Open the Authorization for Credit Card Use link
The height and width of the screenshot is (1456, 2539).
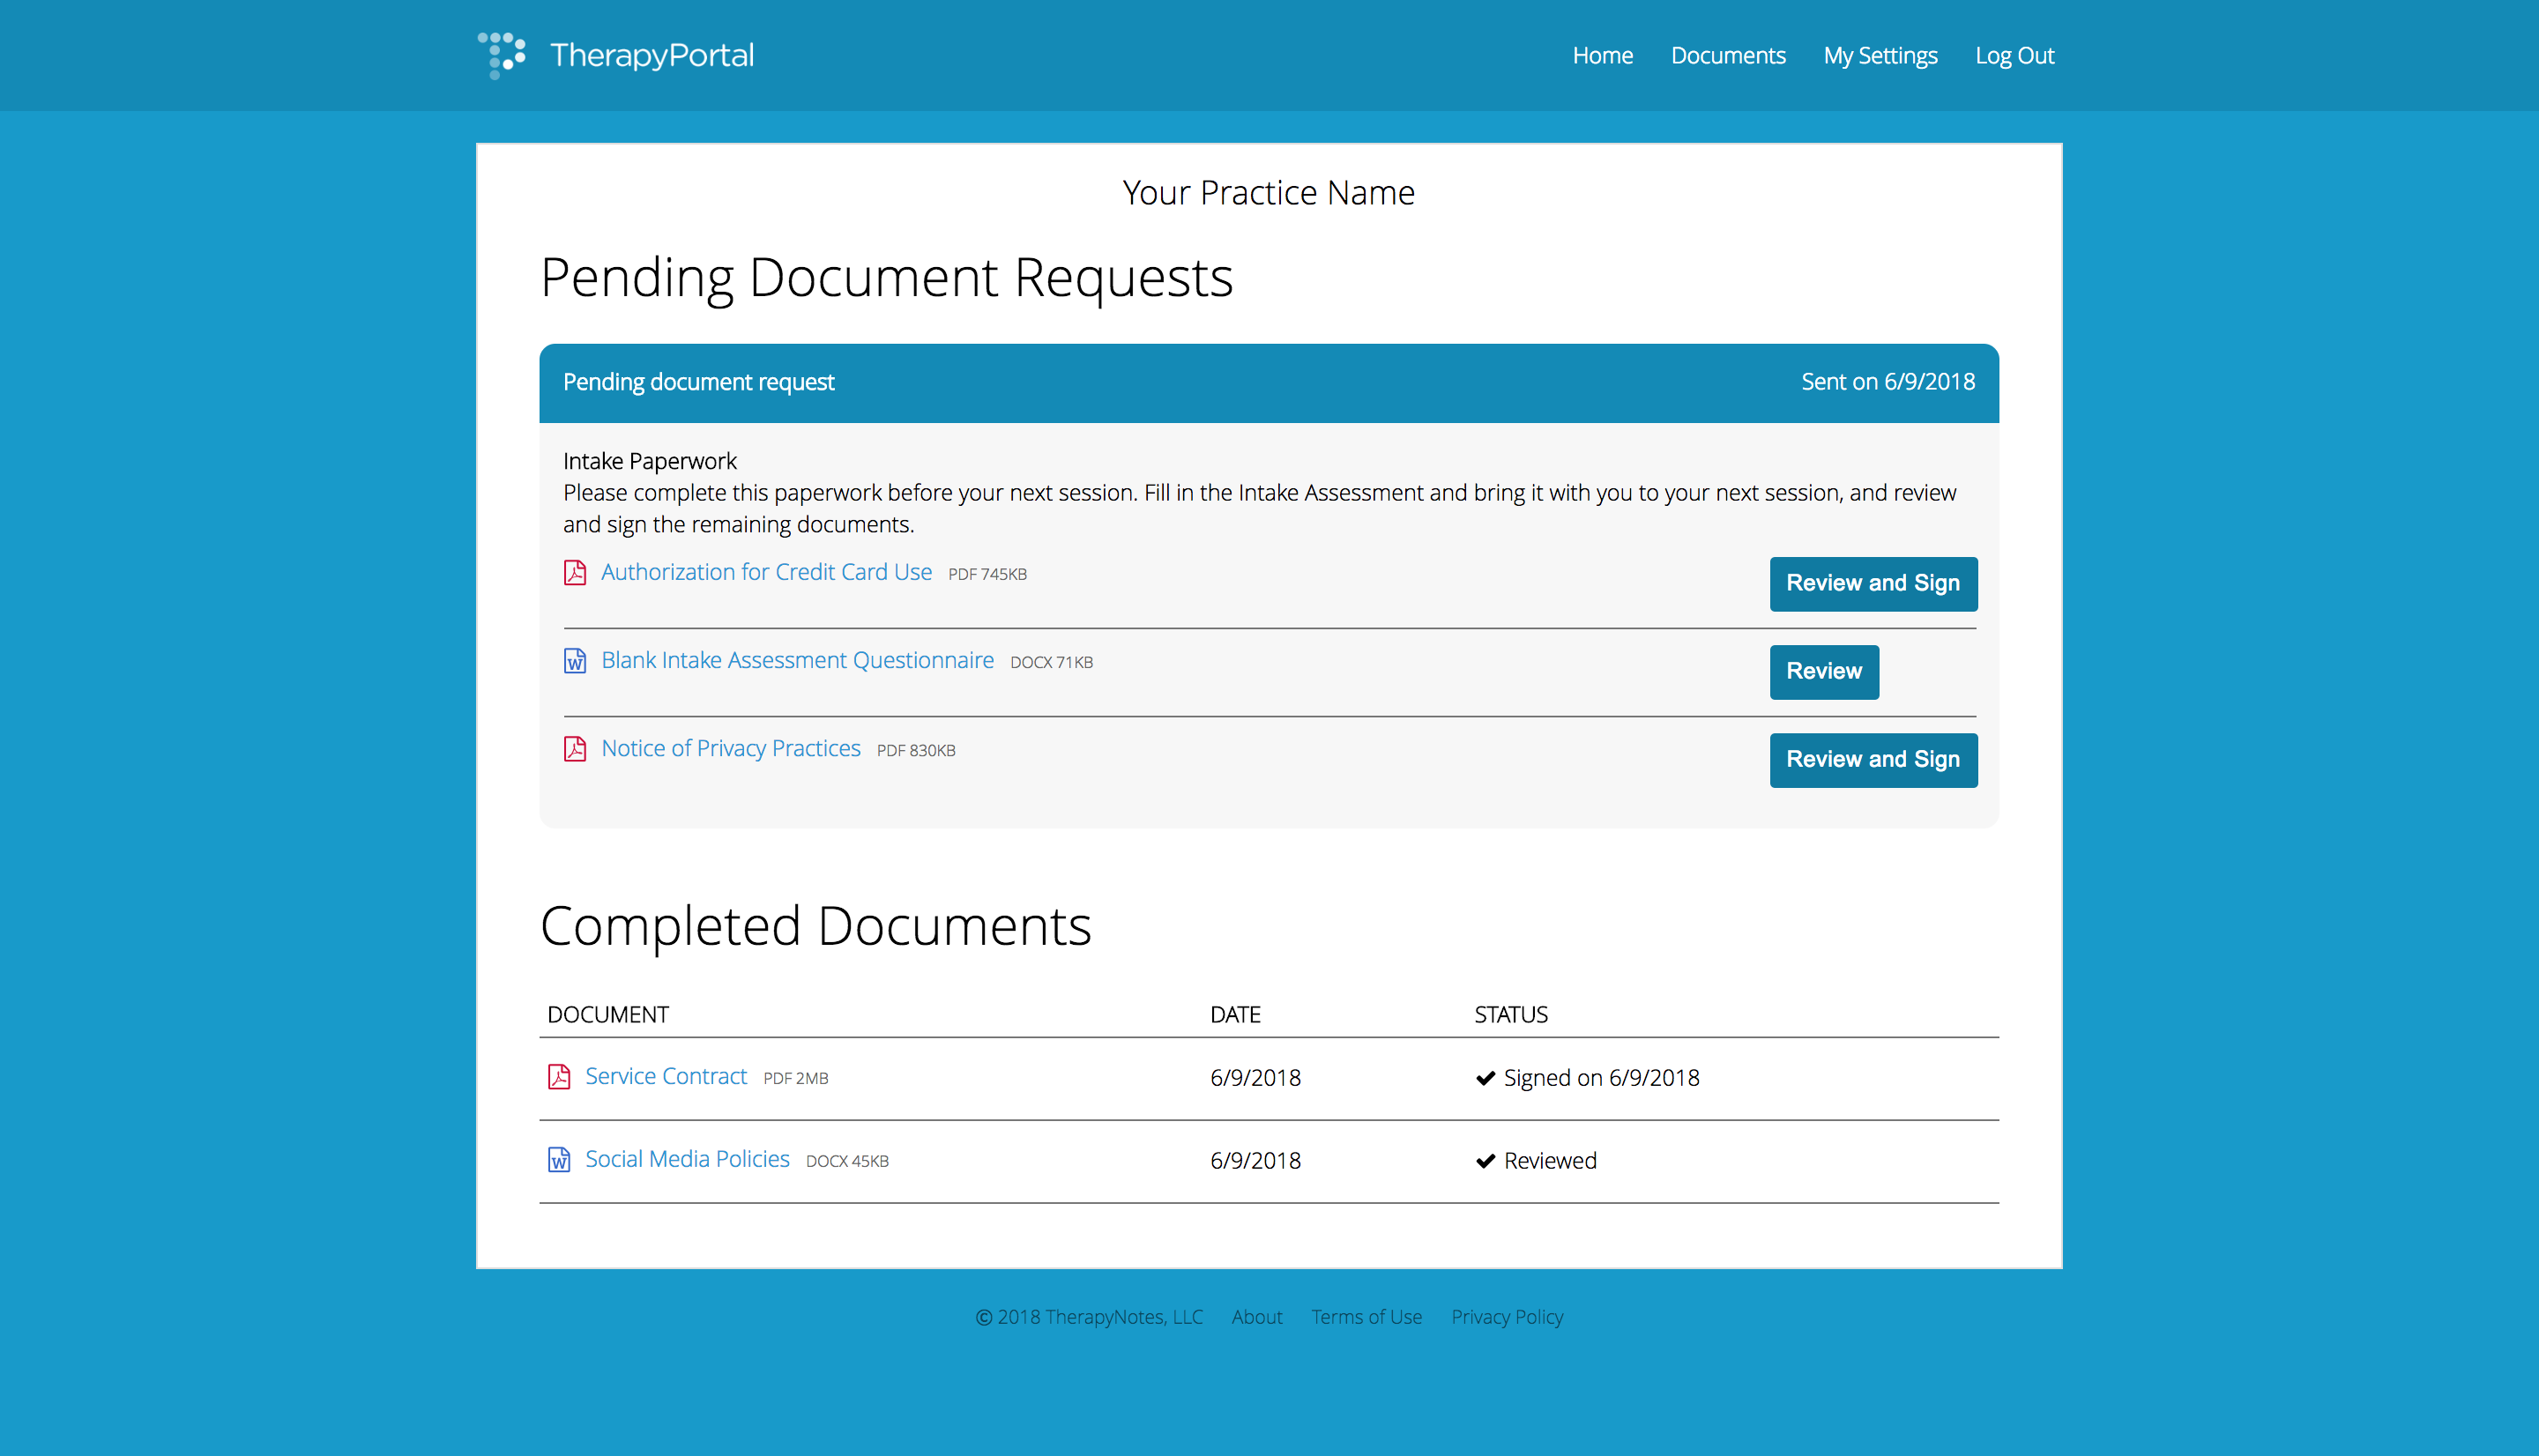(766, 572)
